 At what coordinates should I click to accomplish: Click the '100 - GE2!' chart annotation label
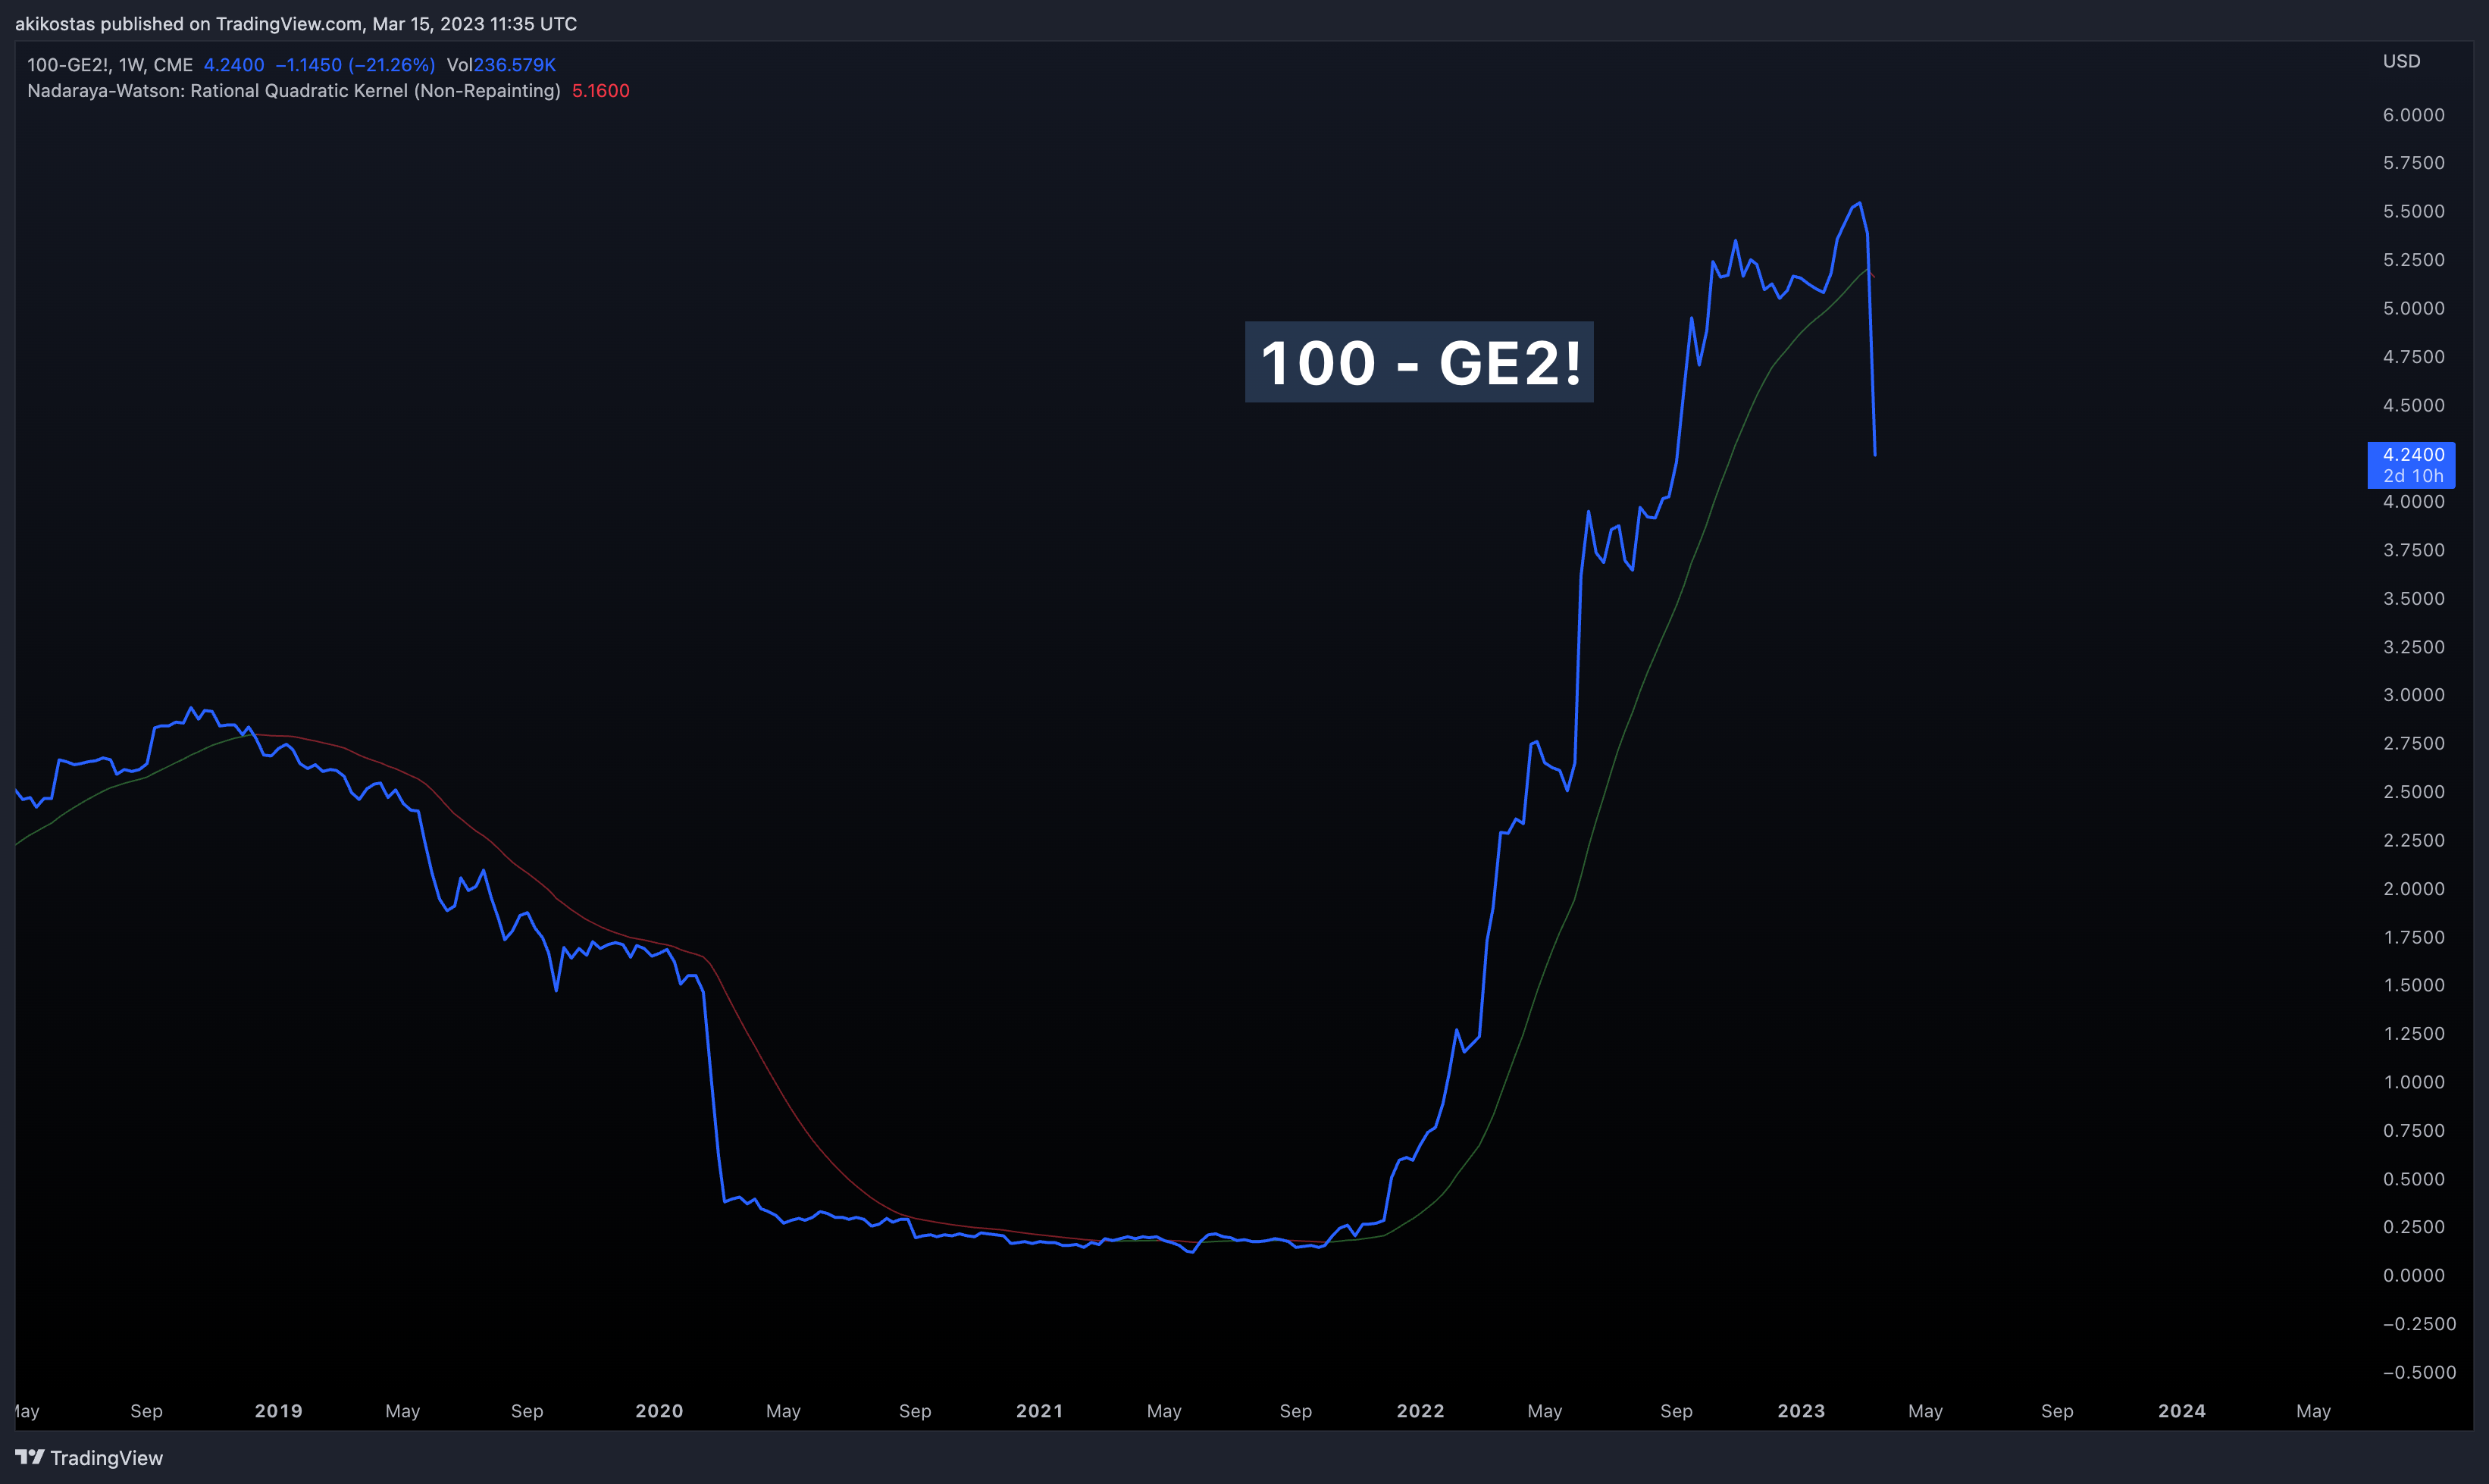(x=1419, y=362)
